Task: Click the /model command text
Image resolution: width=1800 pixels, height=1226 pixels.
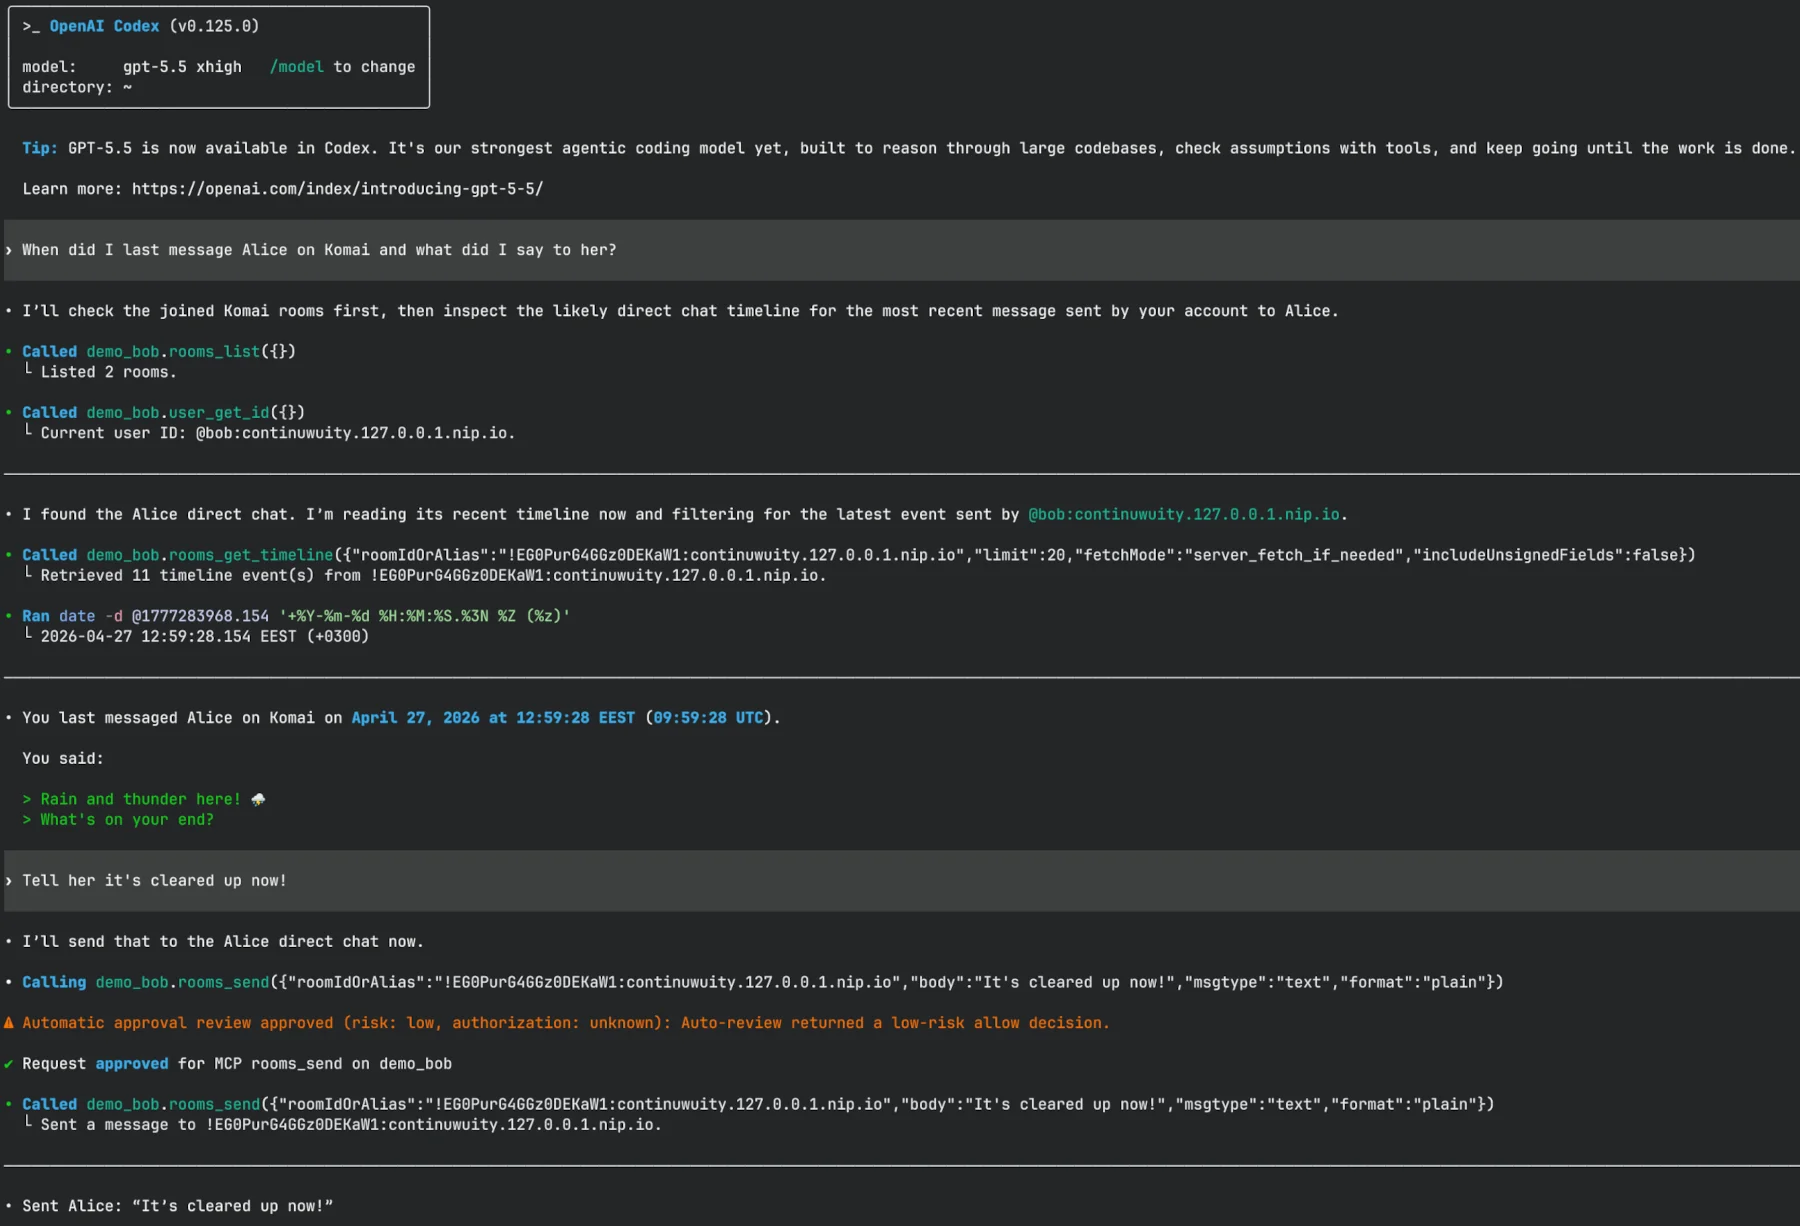Action: (x=296, y=67)
